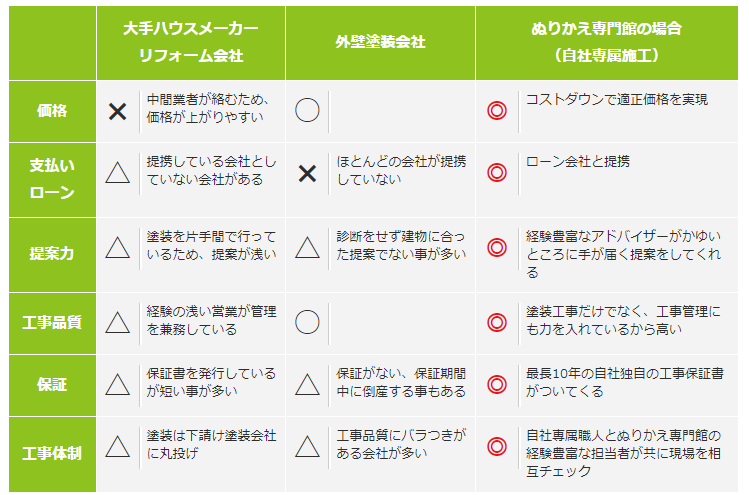Click the single circle symbol in the 価格 row

[307, 111]
